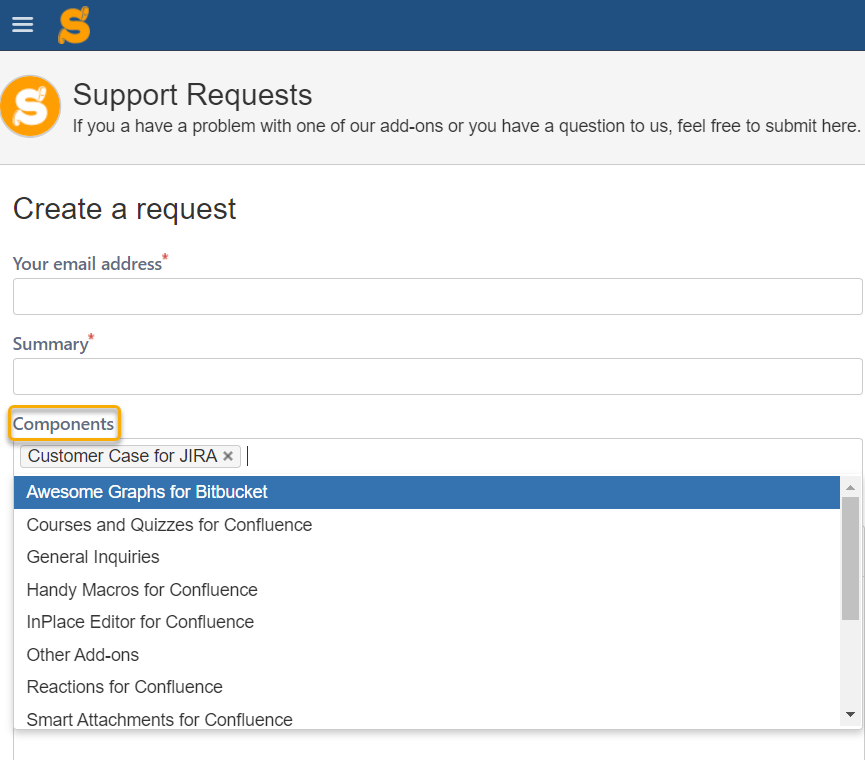This screenshot has height=760, width=865.
Task: Choose General Inquiries from the list
Action: (426, 557)
